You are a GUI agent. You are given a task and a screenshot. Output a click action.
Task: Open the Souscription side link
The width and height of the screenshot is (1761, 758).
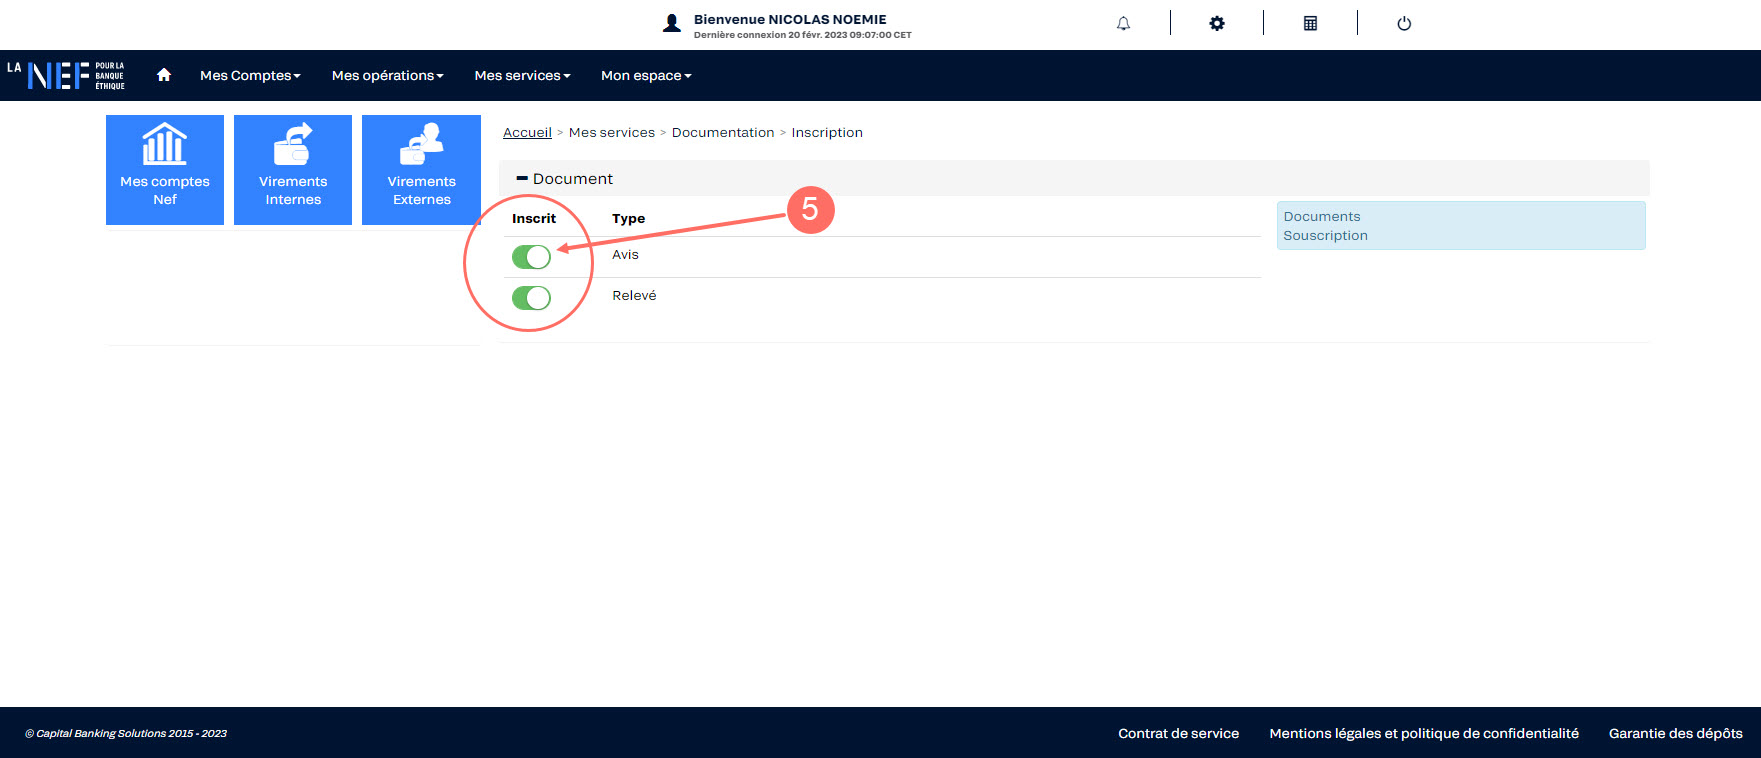click(1325, 236)
